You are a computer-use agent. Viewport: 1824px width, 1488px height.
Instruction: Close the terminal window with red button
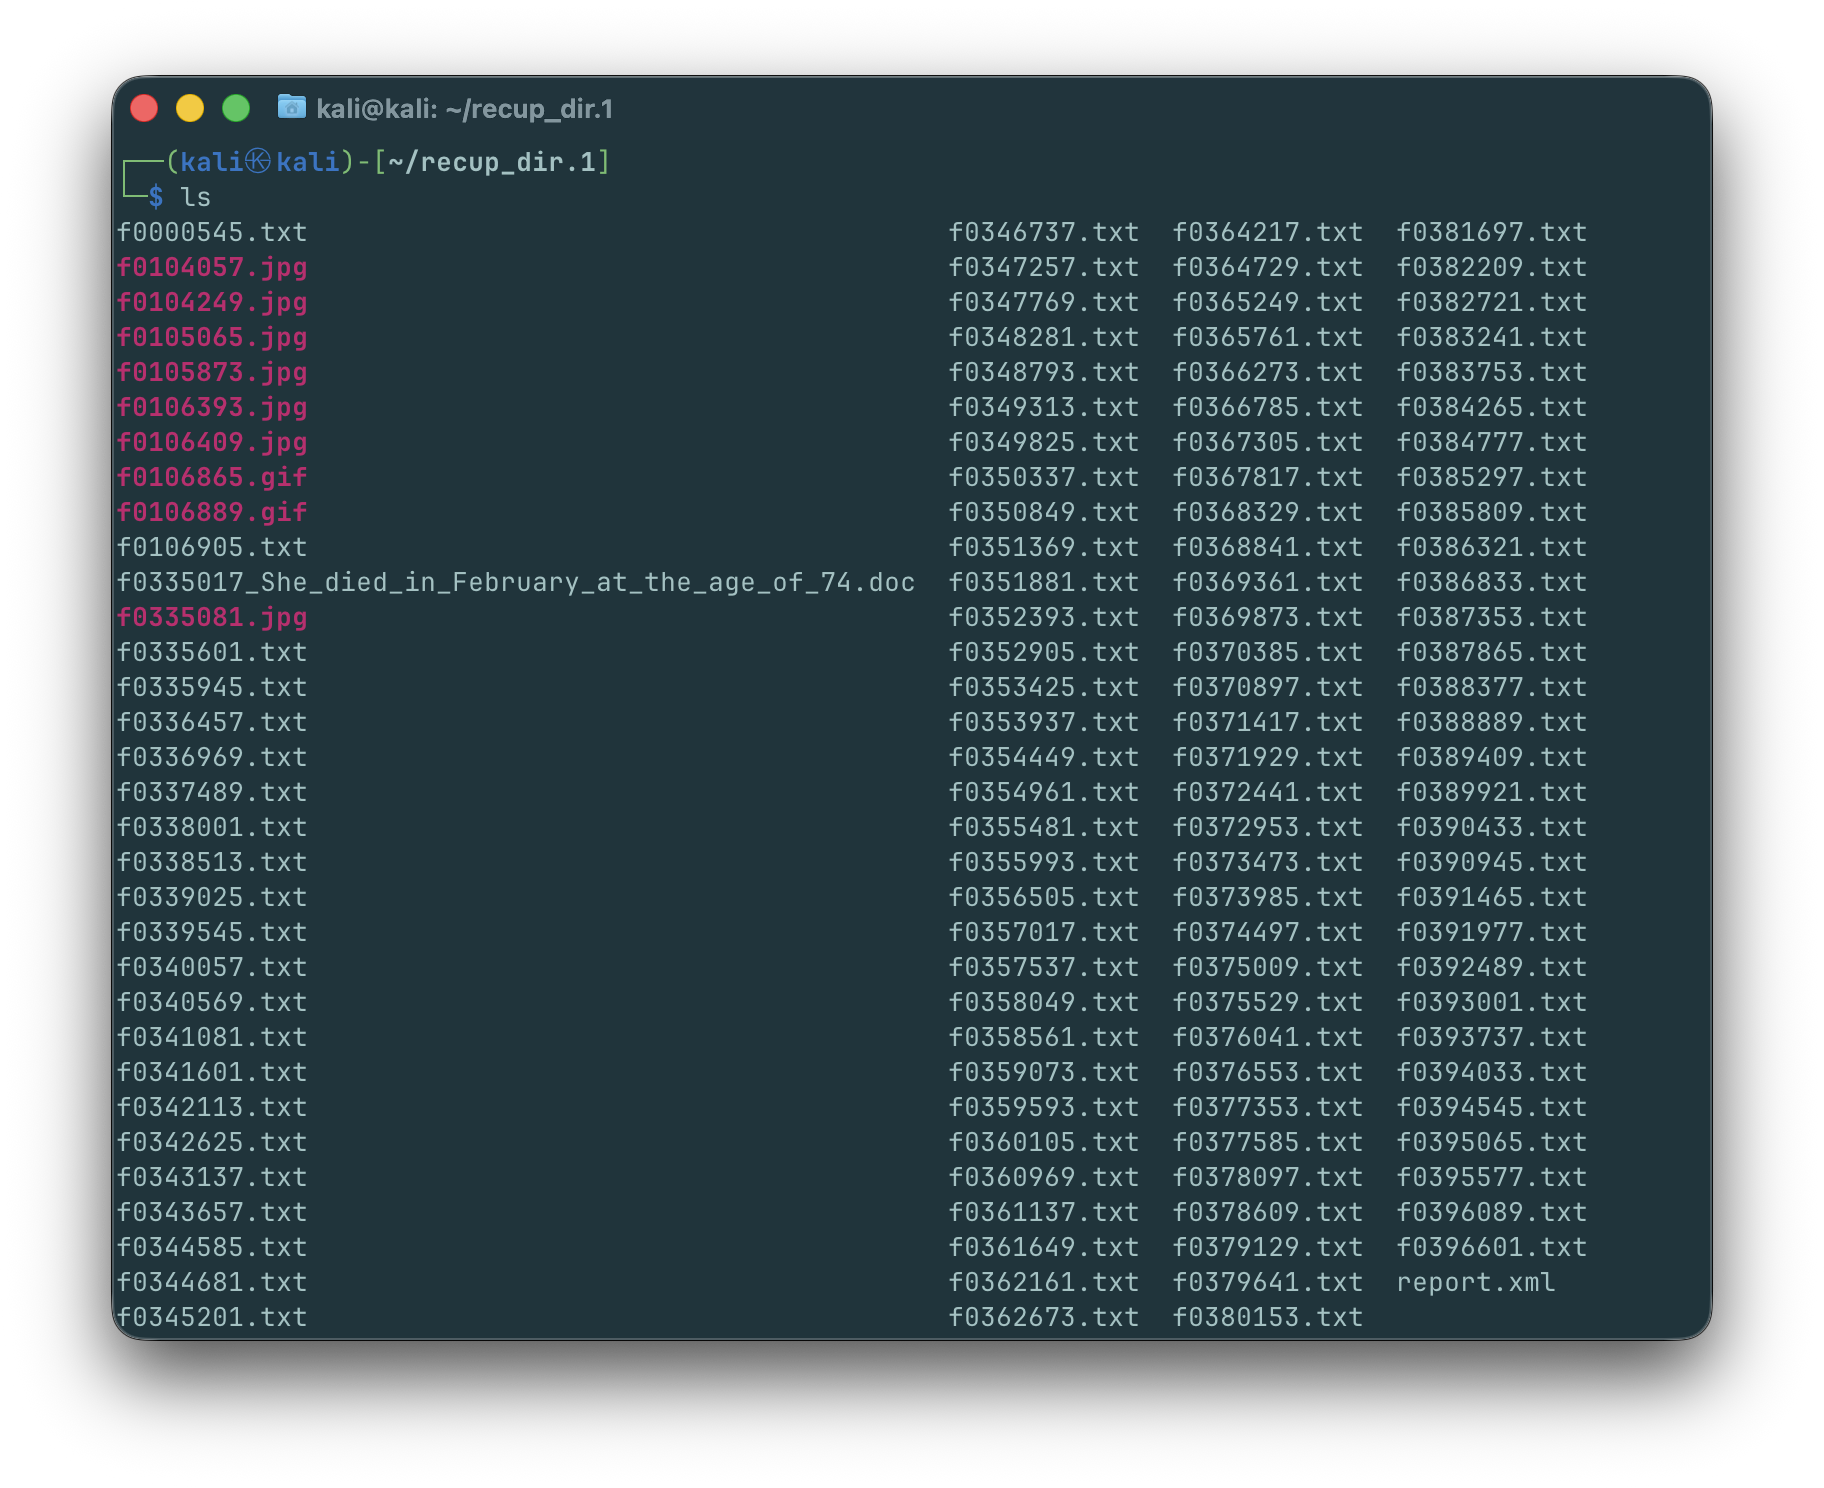tap(145, 108)
